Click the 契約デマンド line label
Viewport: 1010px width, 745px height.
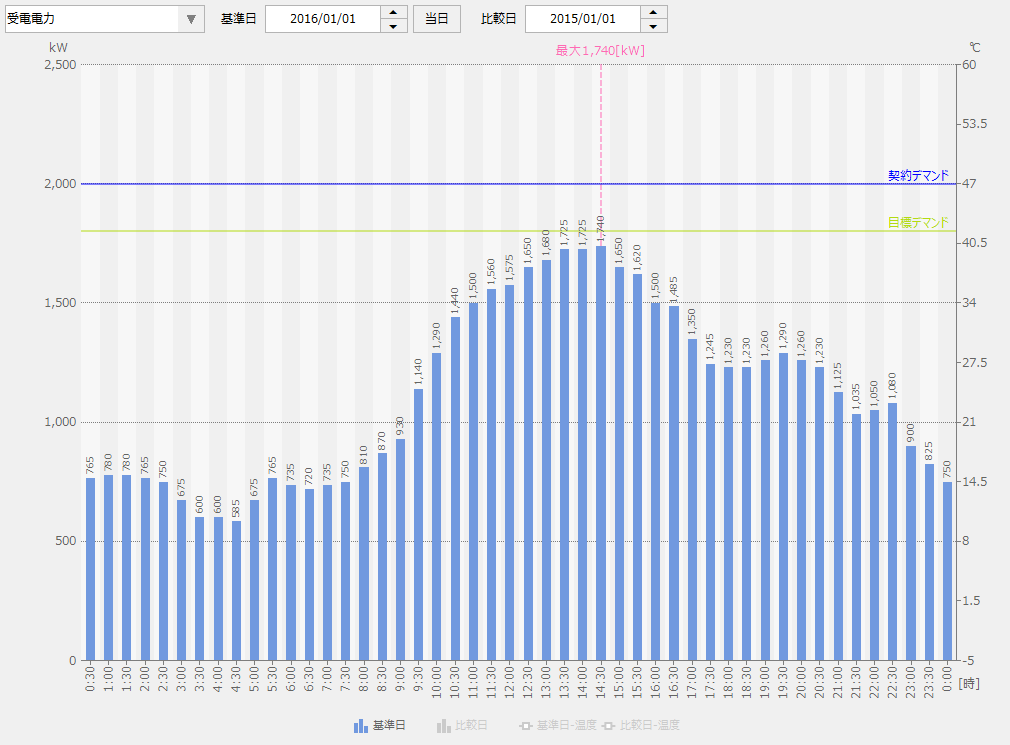pos(917,176)
